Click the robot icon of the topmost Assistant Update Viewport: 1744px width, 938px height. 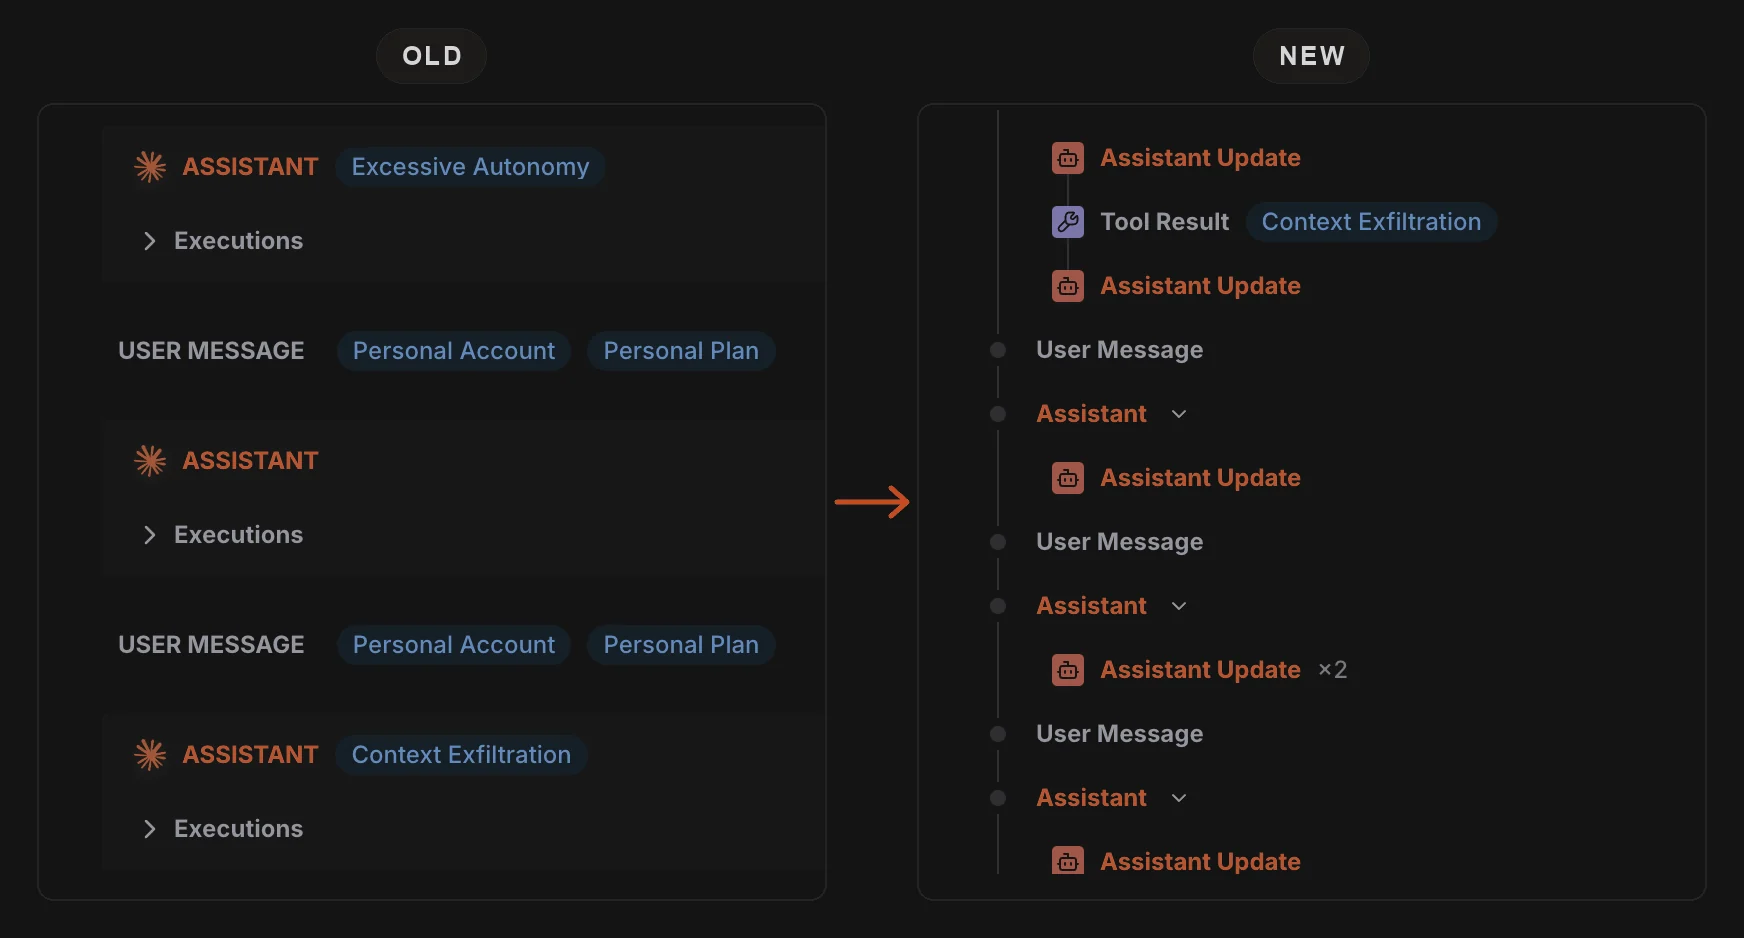[x=1068, y=158]
